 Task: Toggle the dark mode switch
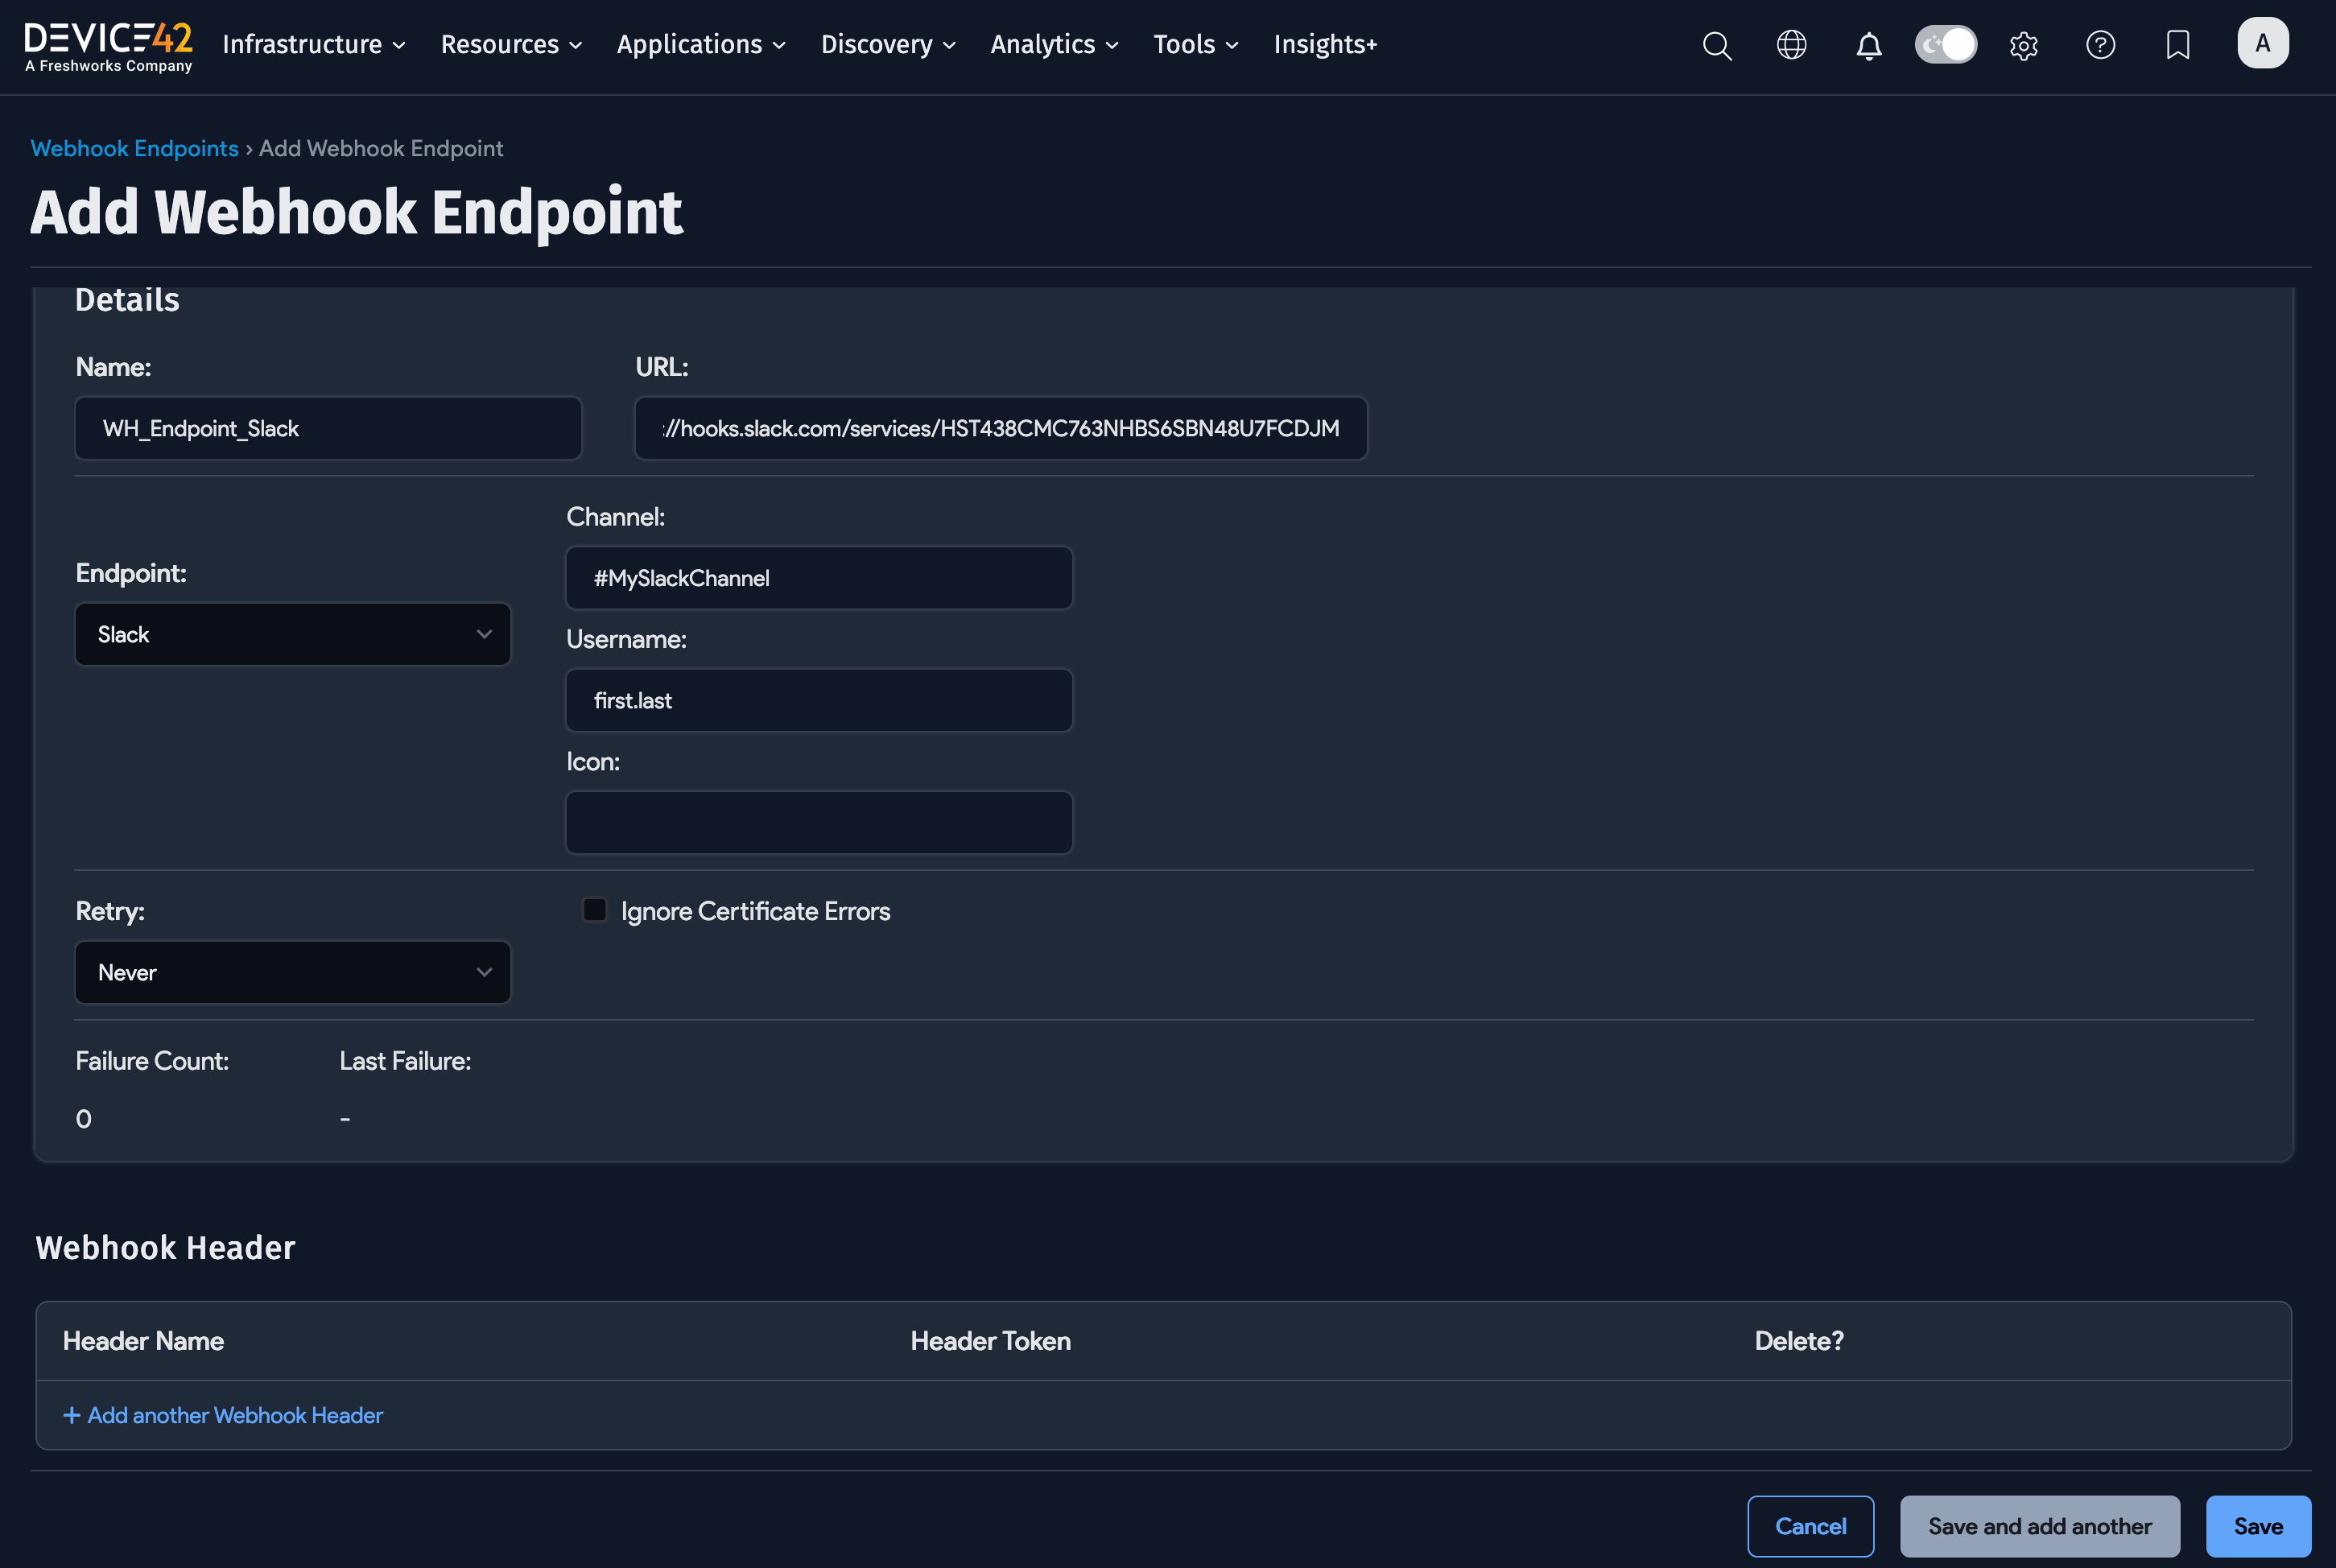(x=1945, y=45)
